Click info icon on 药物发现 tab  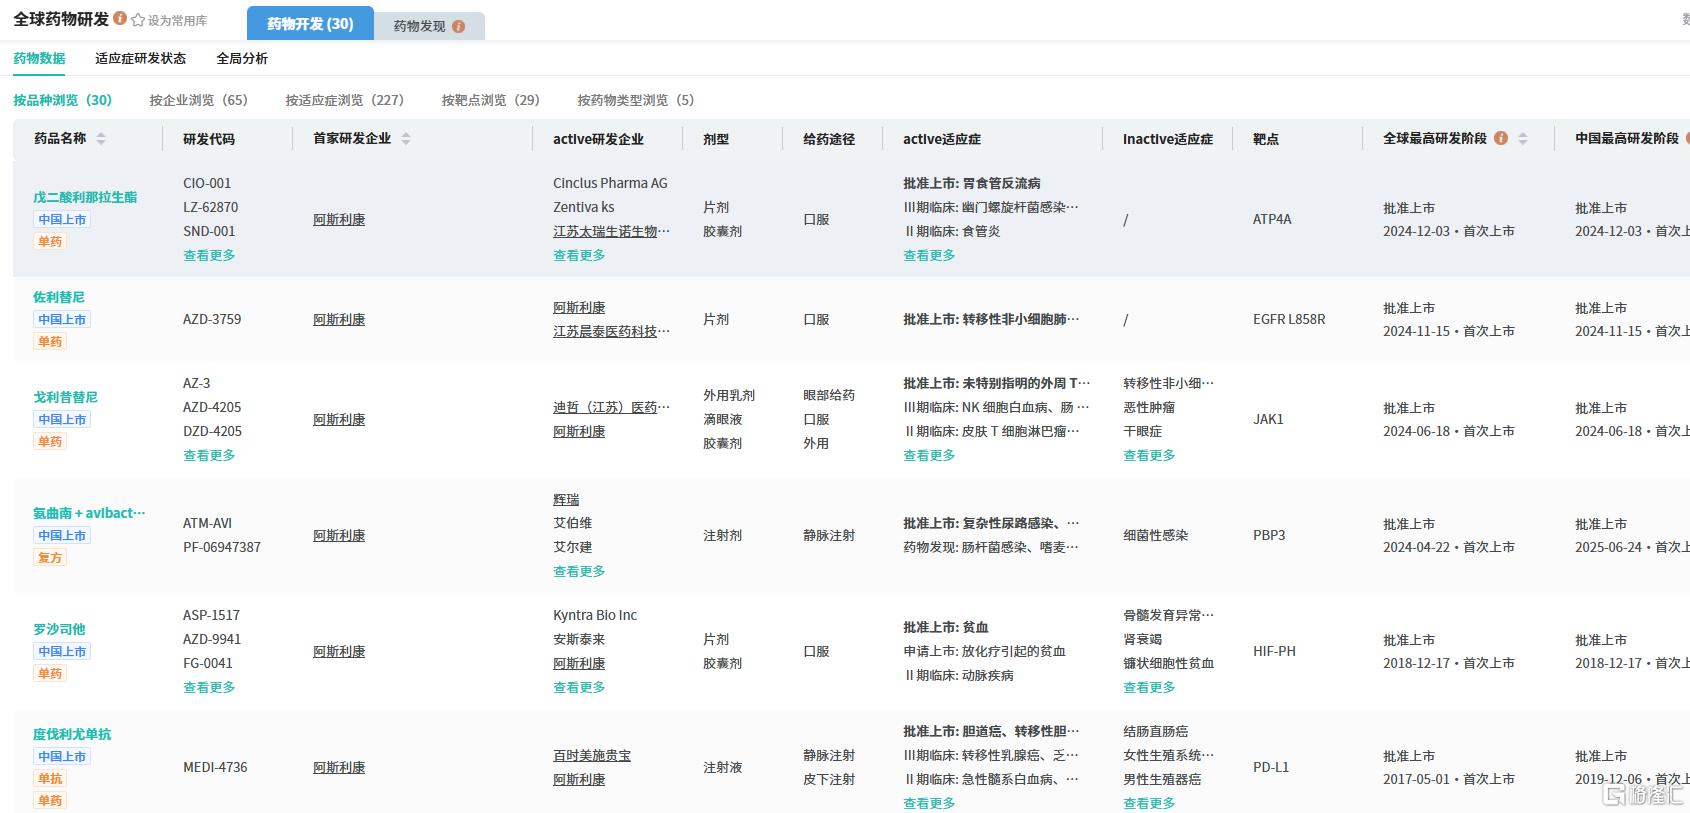click(458, 26)
